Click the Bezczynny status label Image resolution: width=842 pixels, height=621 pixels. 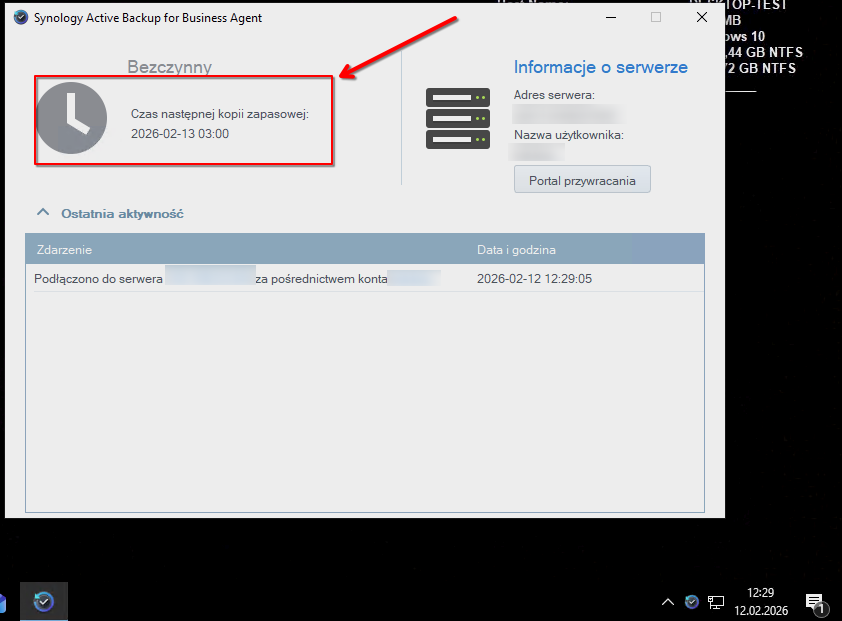pyautogui.click(x=169, y=67)
